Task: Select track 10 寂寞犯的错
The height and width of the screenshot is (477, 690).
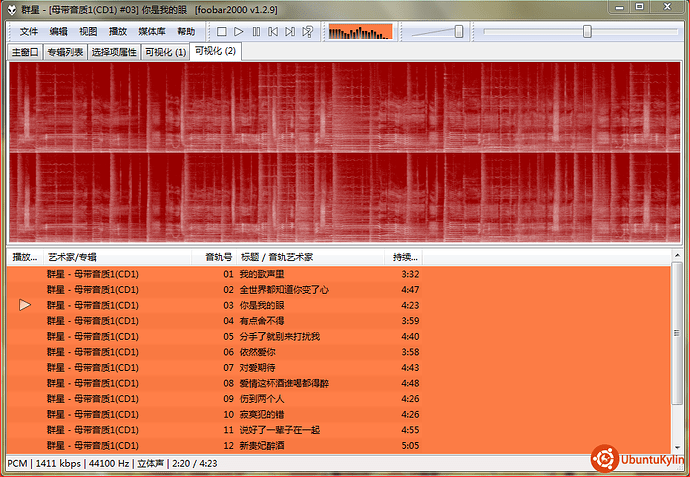Action: click(338, 415)
